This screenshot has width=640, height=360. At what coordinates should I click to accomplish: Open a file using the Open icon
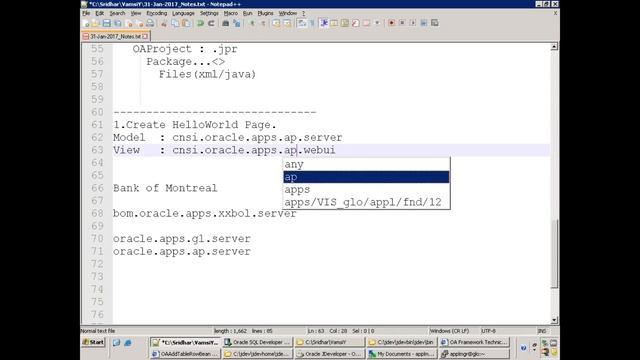pos(96,23)
